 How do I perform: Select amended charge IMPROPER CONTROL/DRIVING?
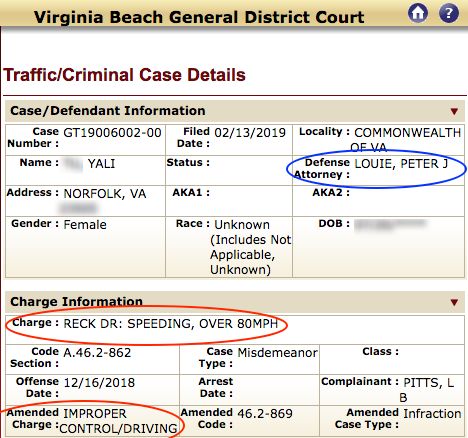pos(118,421)
